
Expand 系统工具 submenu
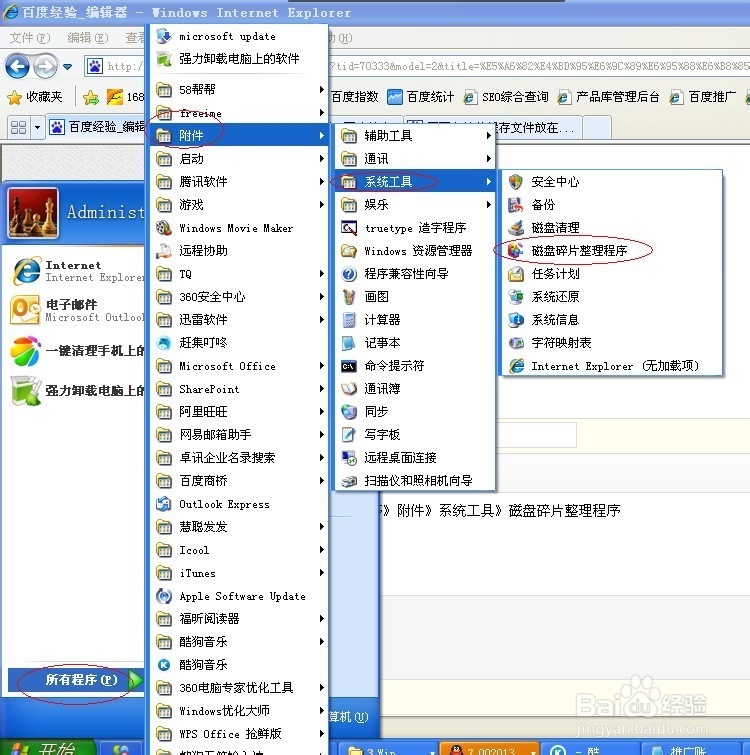(415, 182)
